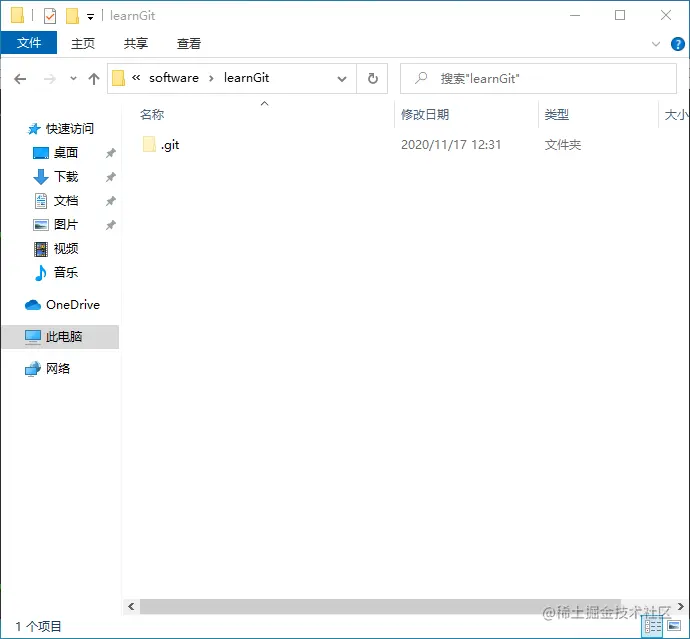This screenshot has height=639, width=690.
Task: Switch to the 共享 ribbon tab
Action: point(136,43)
